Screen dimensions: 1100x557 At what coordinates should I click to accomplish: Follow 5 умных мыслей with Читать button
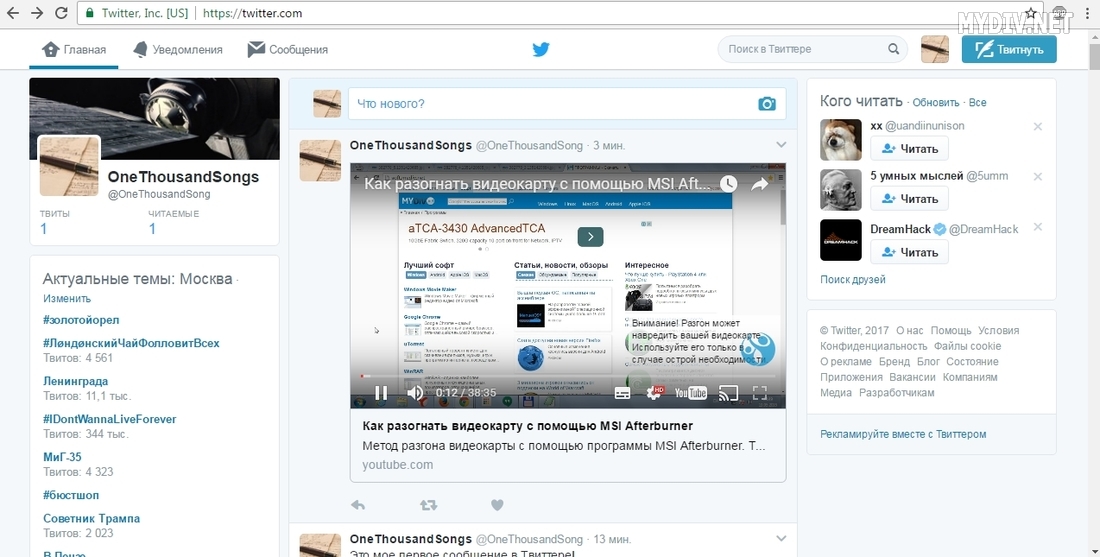tap(909, 199)
